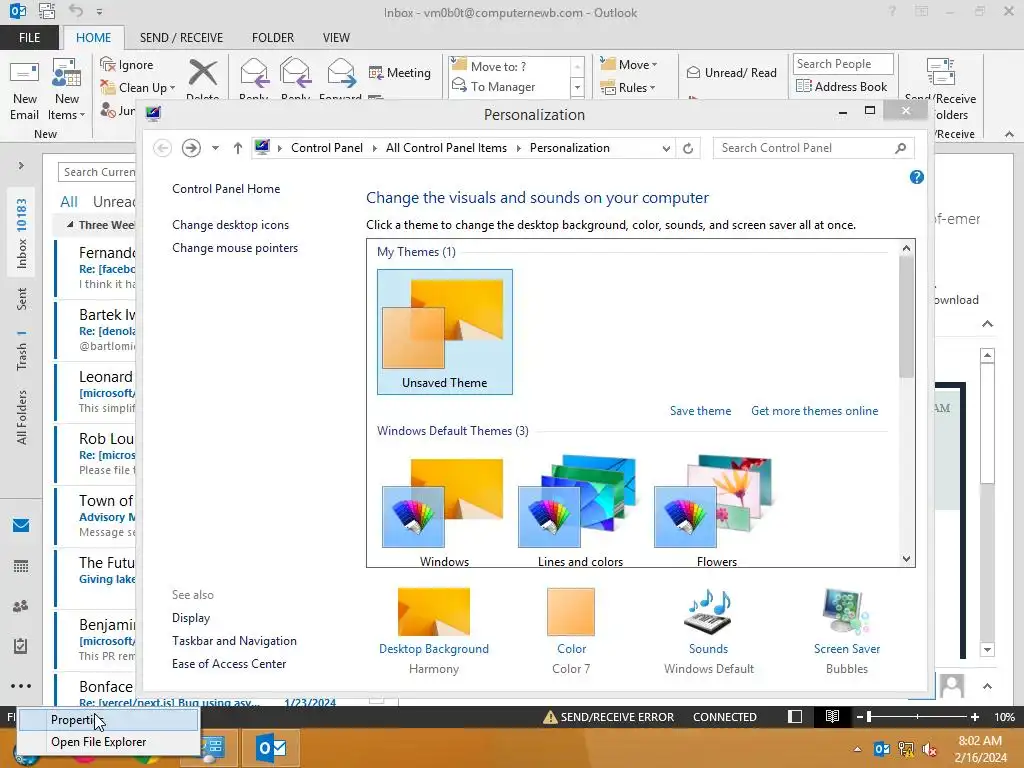Click New Email button in Outlook ribbon
This screenshot has width=1024, height=768.
click(24, 91)
